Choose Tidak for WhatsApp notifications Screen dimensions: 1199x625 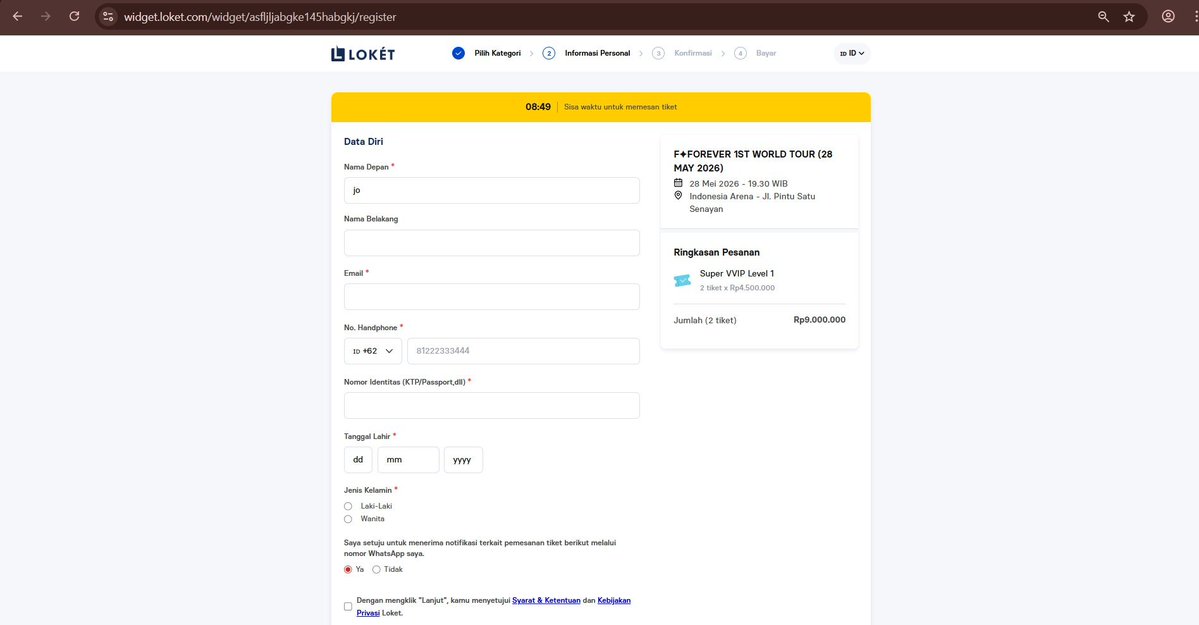[376, 569]
